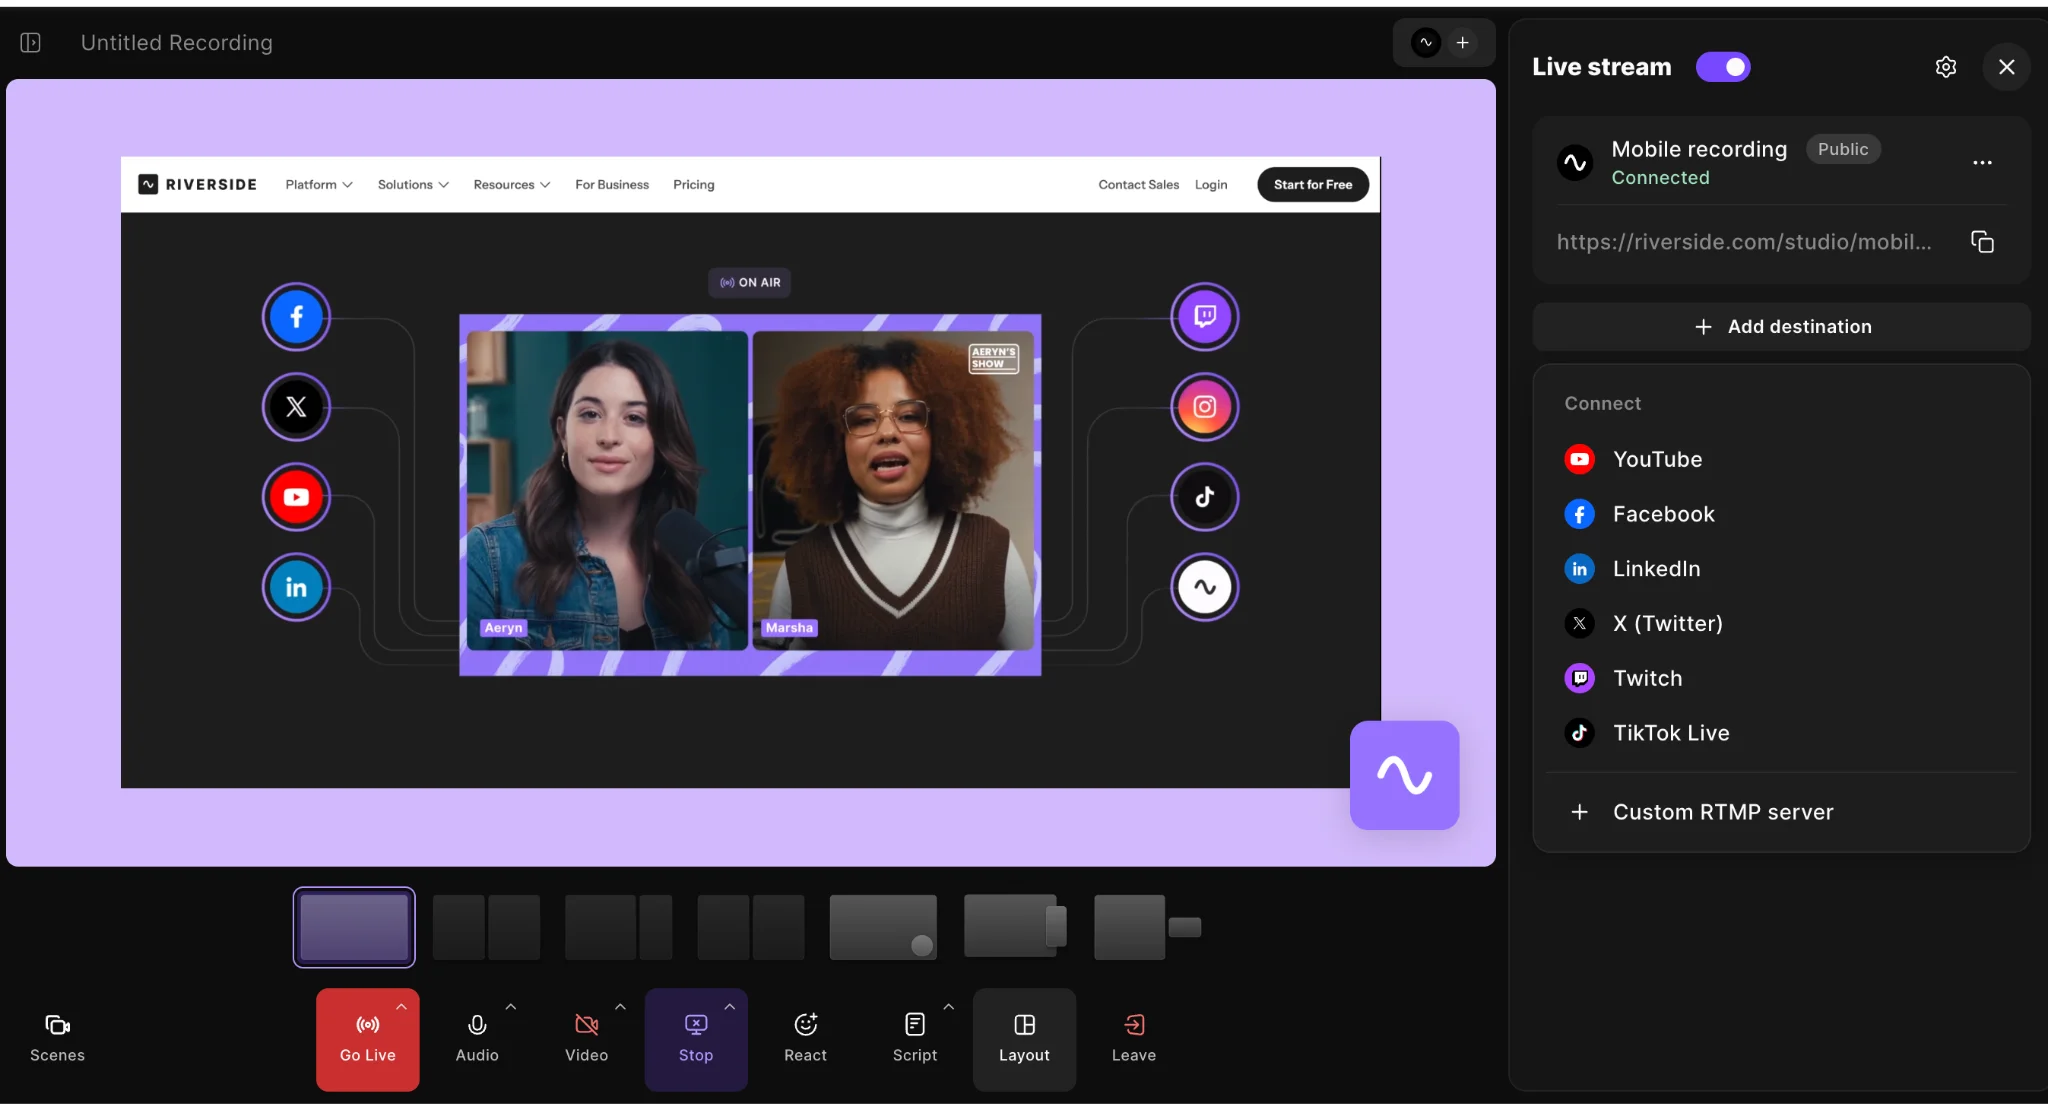Screen dimensions: 2048x1104
Task: Click Pricing in shared page nav
Action: coord(693,185)
